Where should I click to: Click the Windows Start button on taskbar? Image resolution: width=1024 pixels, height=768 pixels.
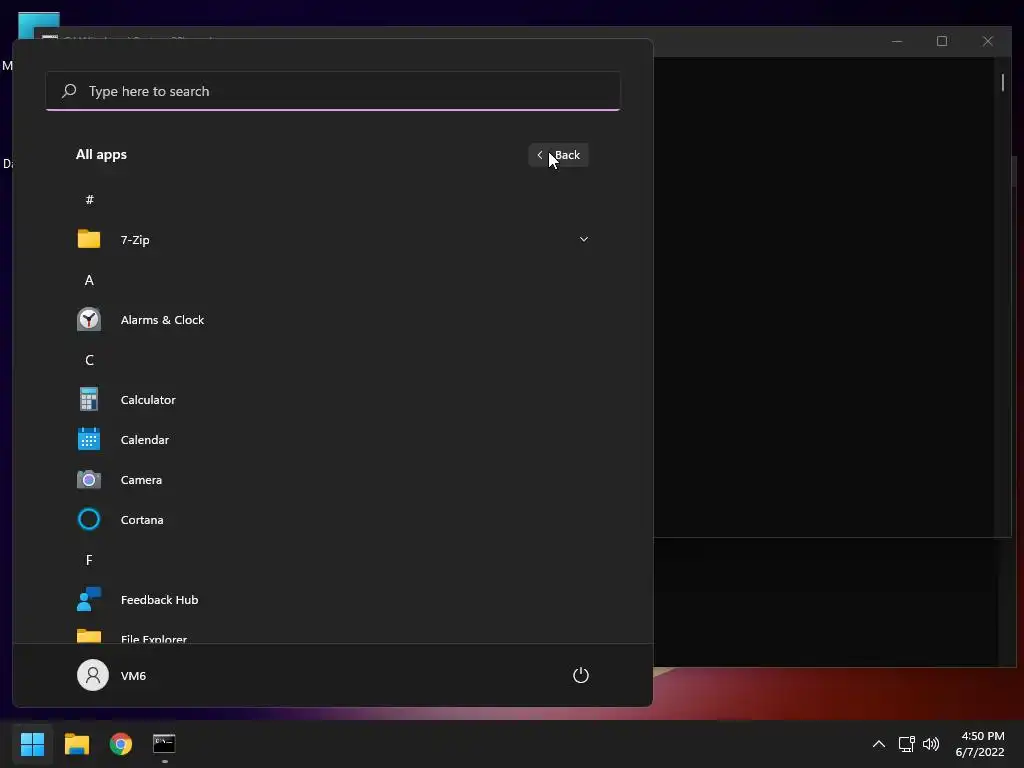(x=33, y=743)
